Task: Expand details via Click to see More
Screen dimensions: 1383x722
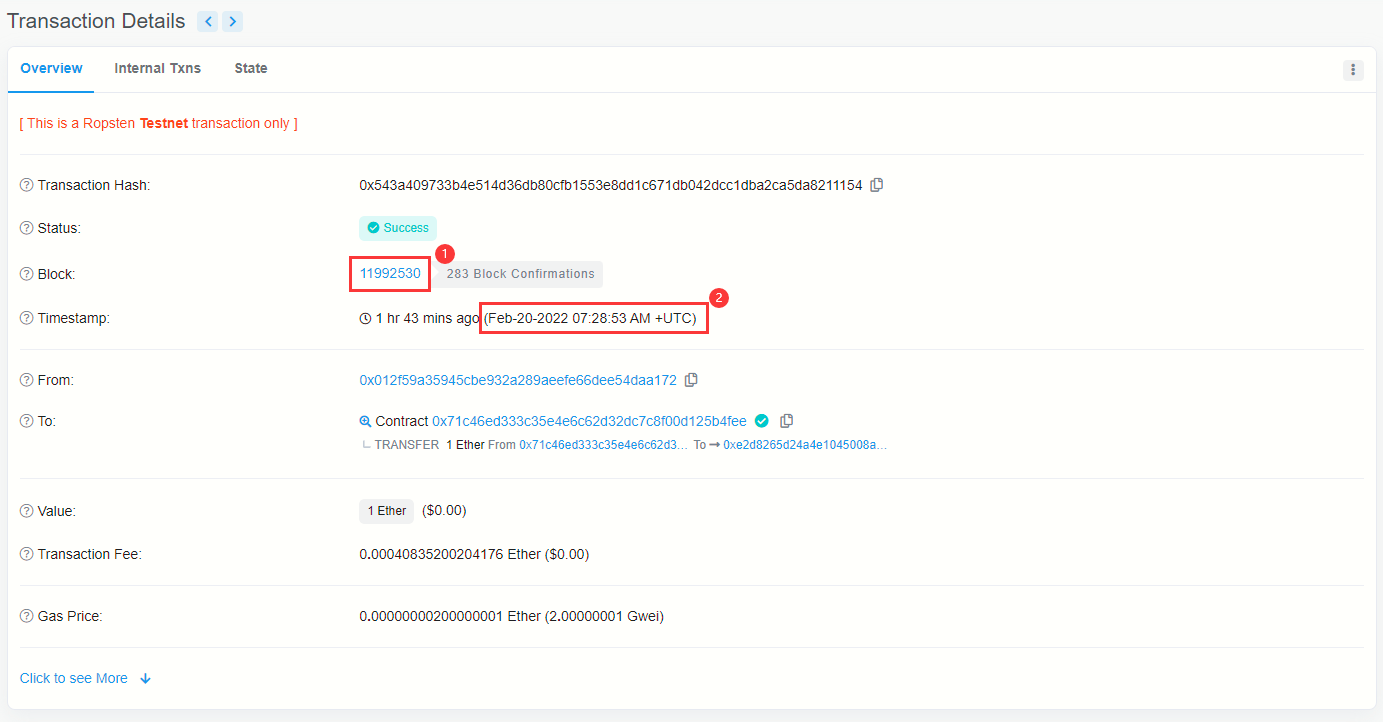Action: tap(73, 678)
